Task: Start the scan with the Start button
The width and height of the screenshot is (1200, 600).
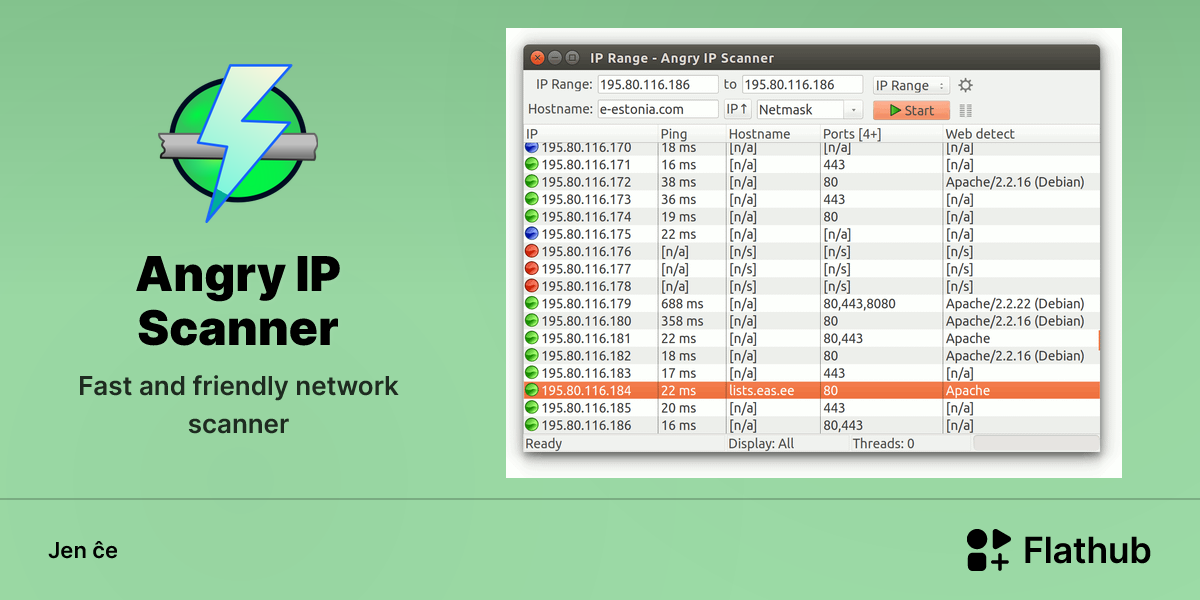Action: tap(911, 110)
